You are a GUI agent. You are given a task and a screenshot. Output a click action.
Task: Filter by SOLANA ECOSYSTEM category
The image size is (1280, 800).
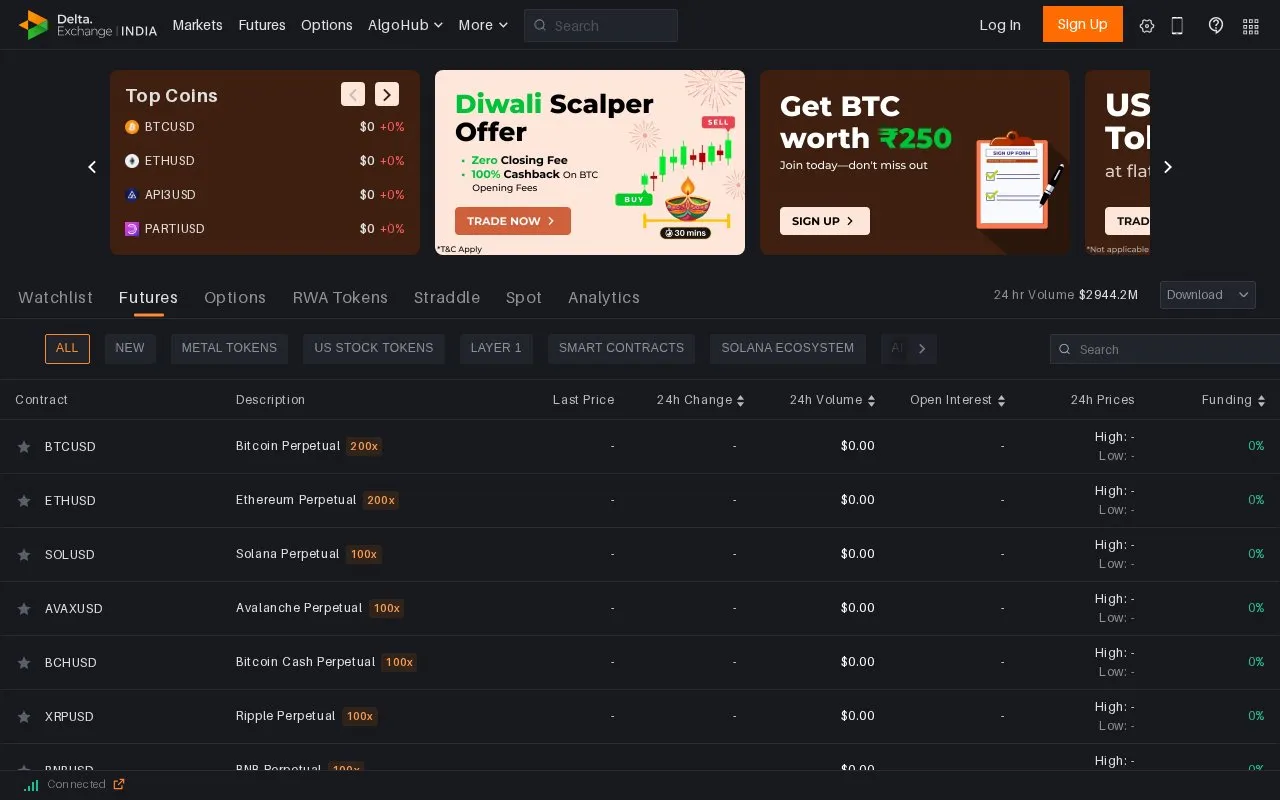point(788,349)
